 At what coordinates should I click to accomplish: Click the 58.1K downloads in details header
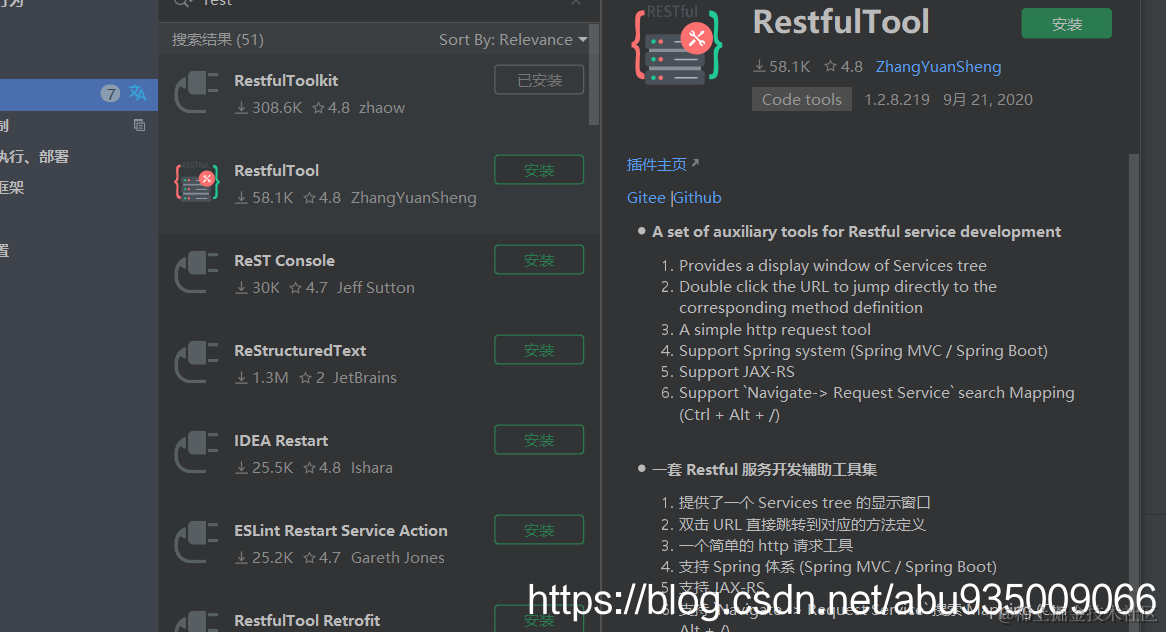coord(782,67)
